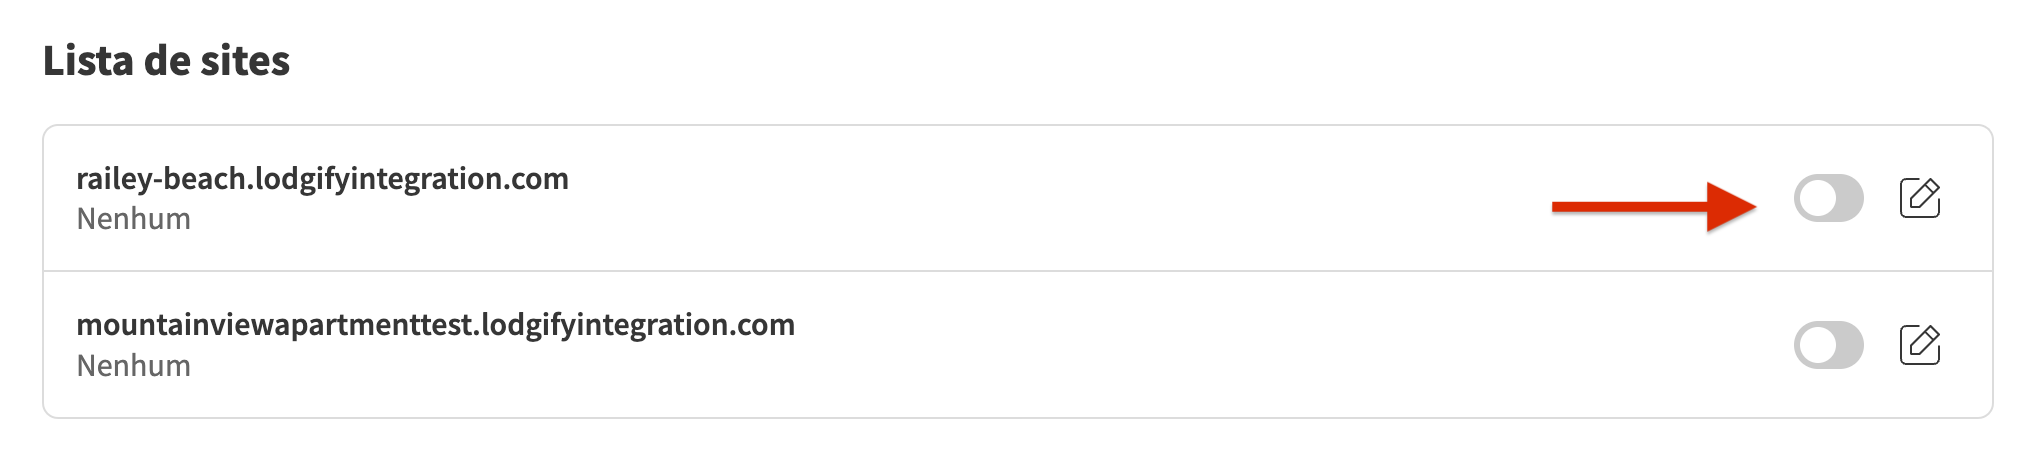Edit the railey-beach.lodgifyintegration.com site
The height and width of the screenshot is (464, 2020).
tap(1919, 198)
